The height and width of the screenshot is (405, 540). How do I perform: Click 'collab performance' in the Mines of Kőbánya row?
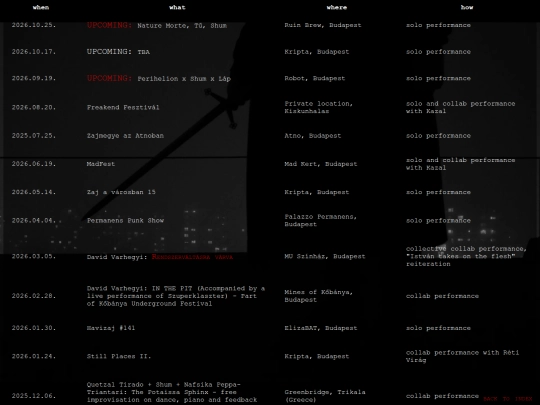click(443, 296)
